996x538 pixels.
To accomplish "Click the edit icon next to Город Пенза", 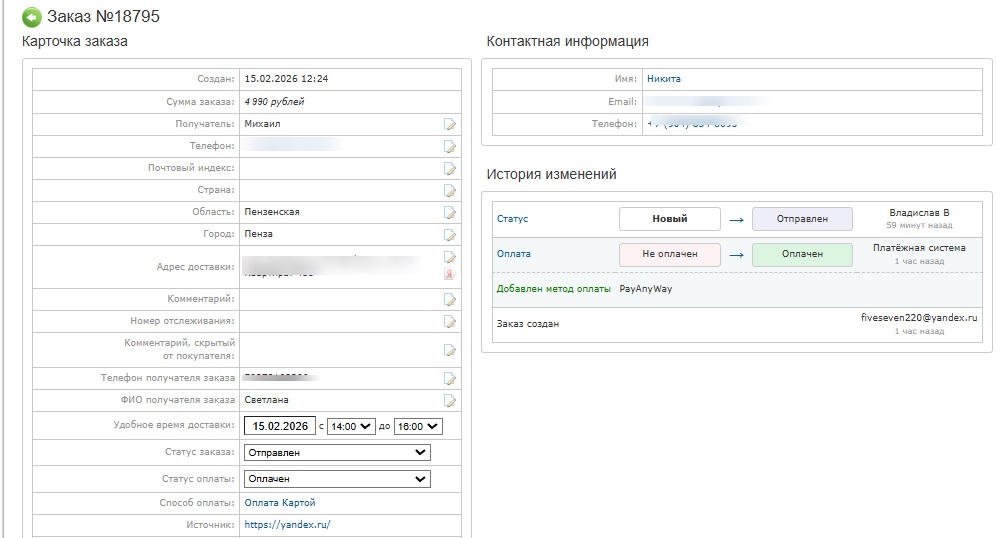I will 450,234.
